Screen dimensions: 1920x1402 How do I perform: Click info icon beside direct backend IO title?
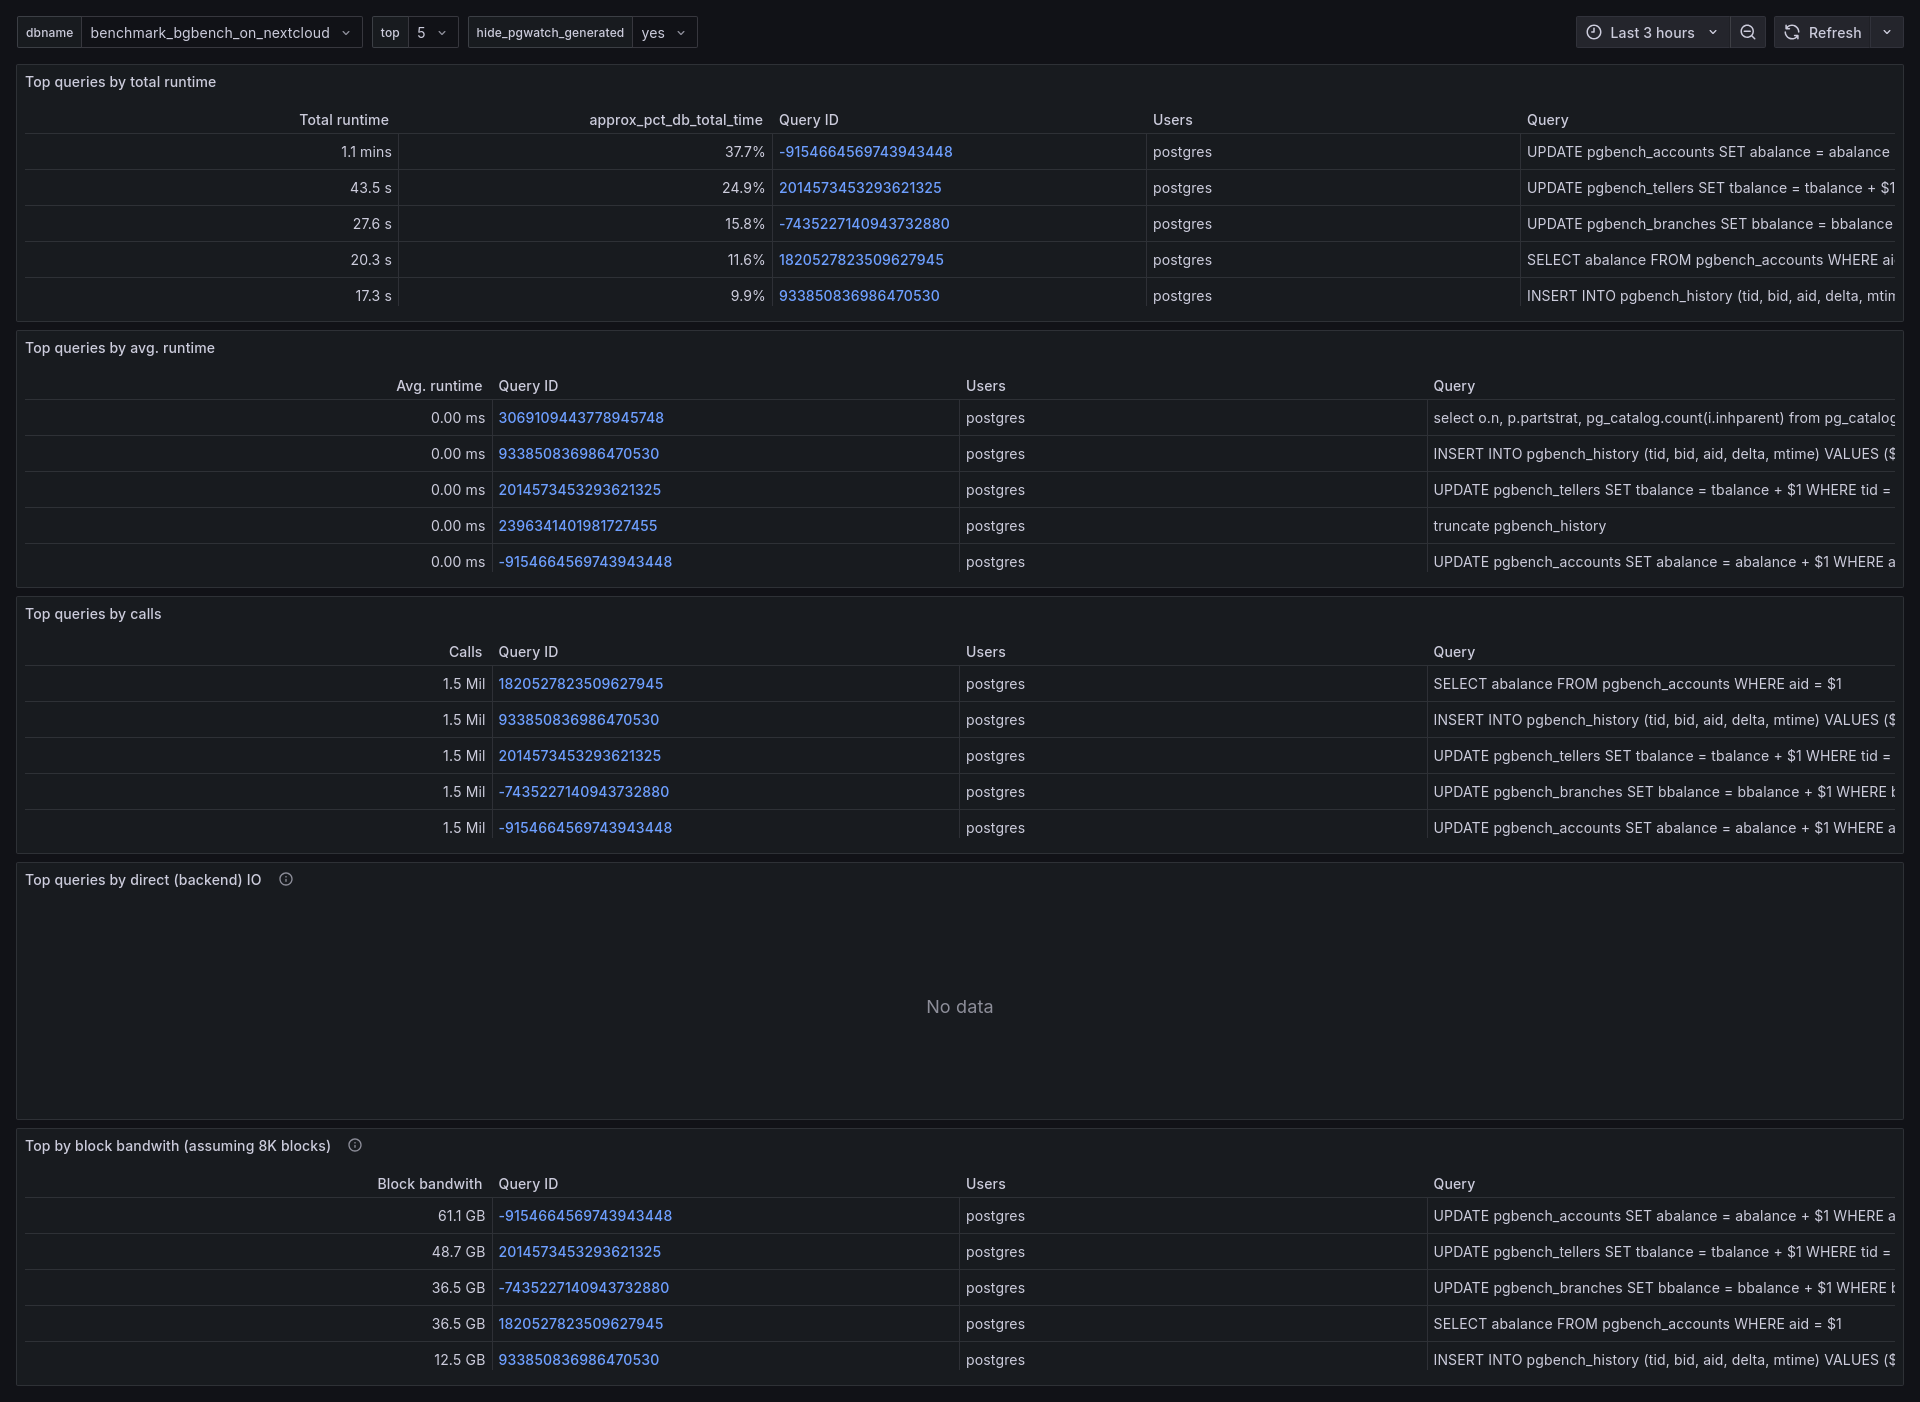click(286, 879)
